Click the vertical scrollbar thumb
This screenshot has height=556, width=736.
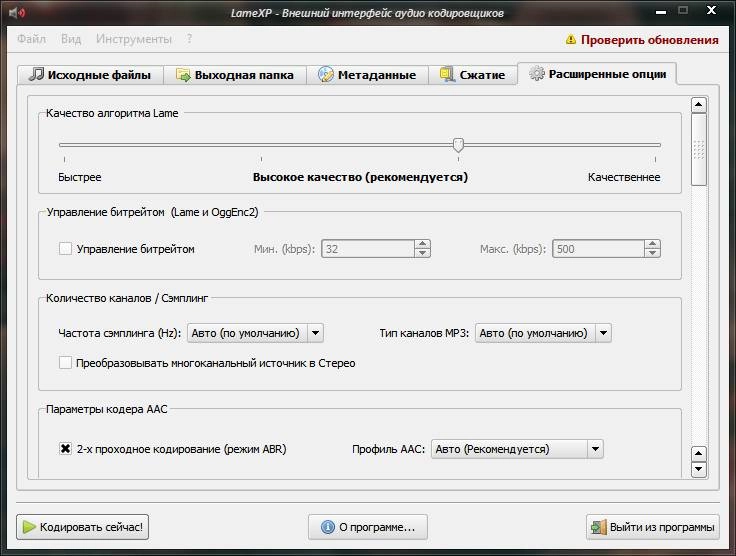[699, 150]
